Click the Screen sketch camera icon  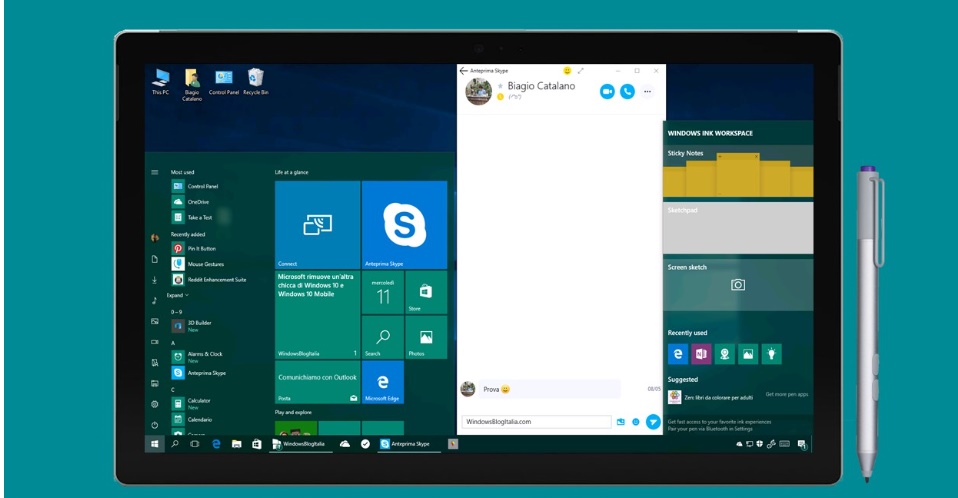[738, 285]
